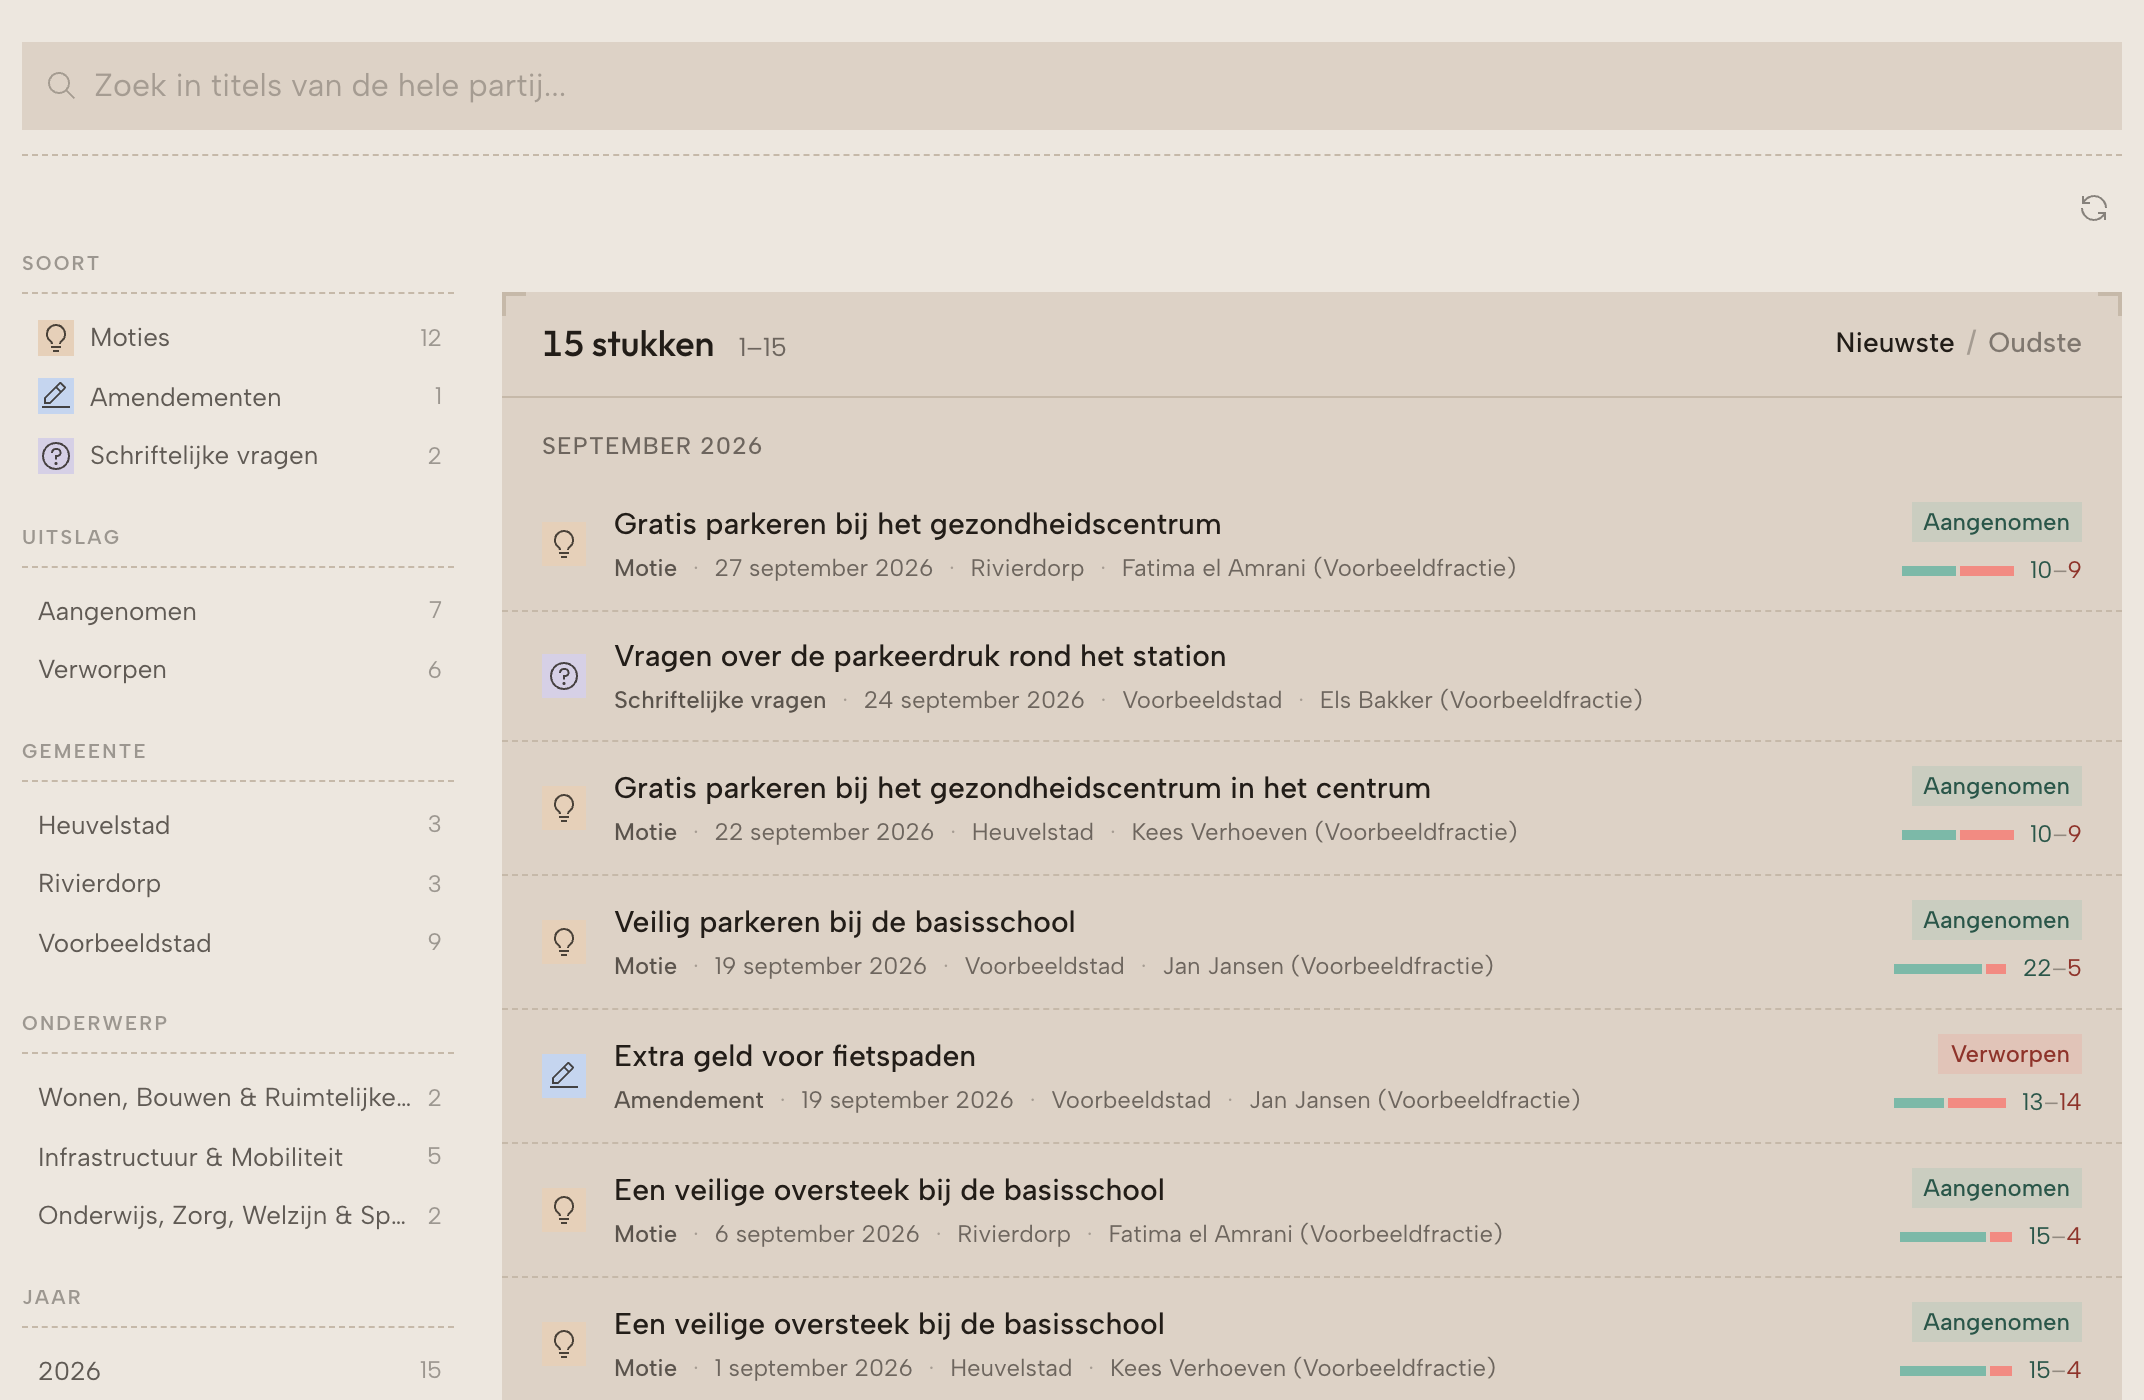Click Aangenomen badge on 27 september motie
This screenshot has height=1400, width=2144.
tap(1996, 522)
